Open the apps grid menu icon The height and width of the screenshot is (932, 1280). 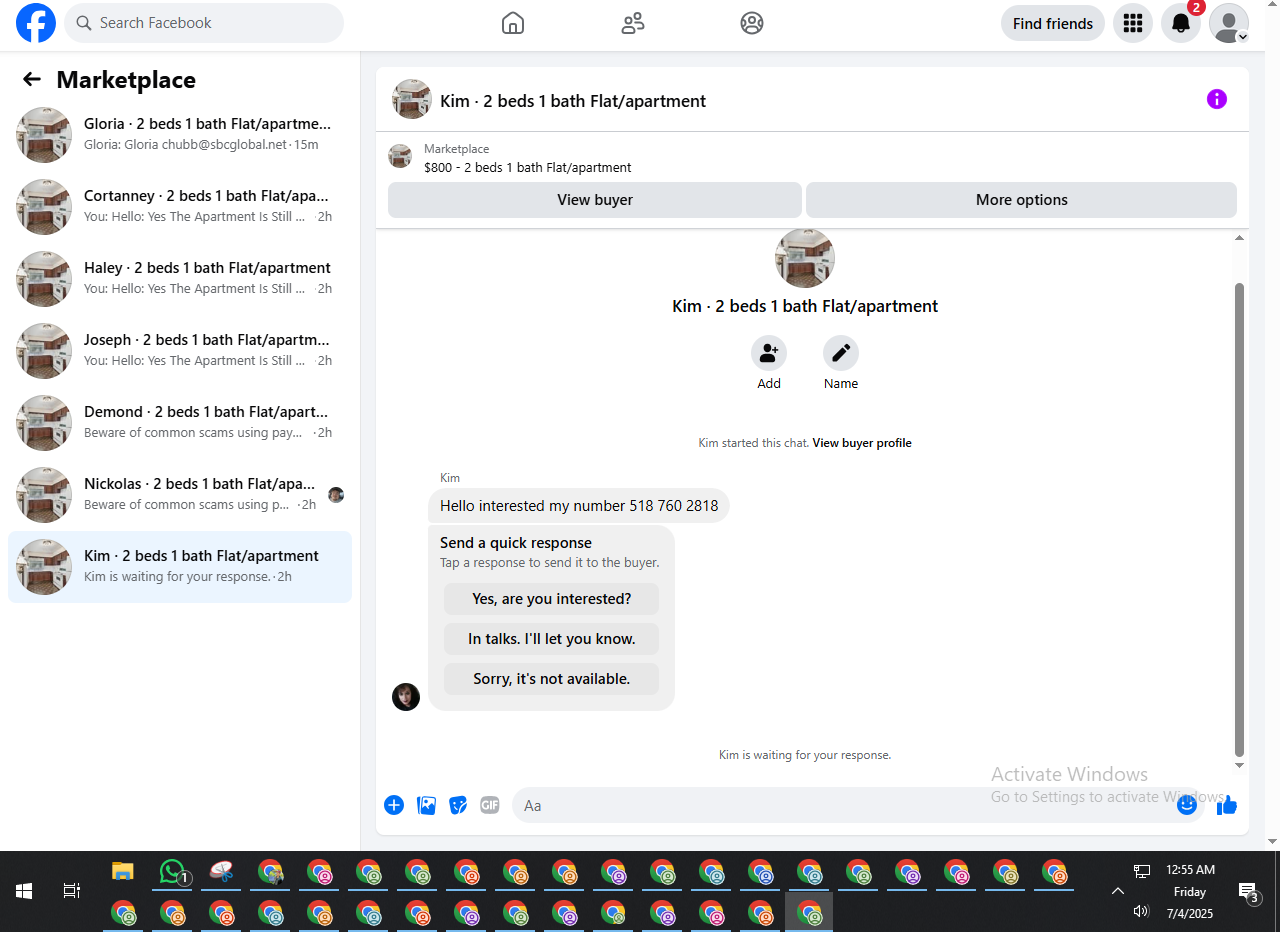pos(1133,23)
